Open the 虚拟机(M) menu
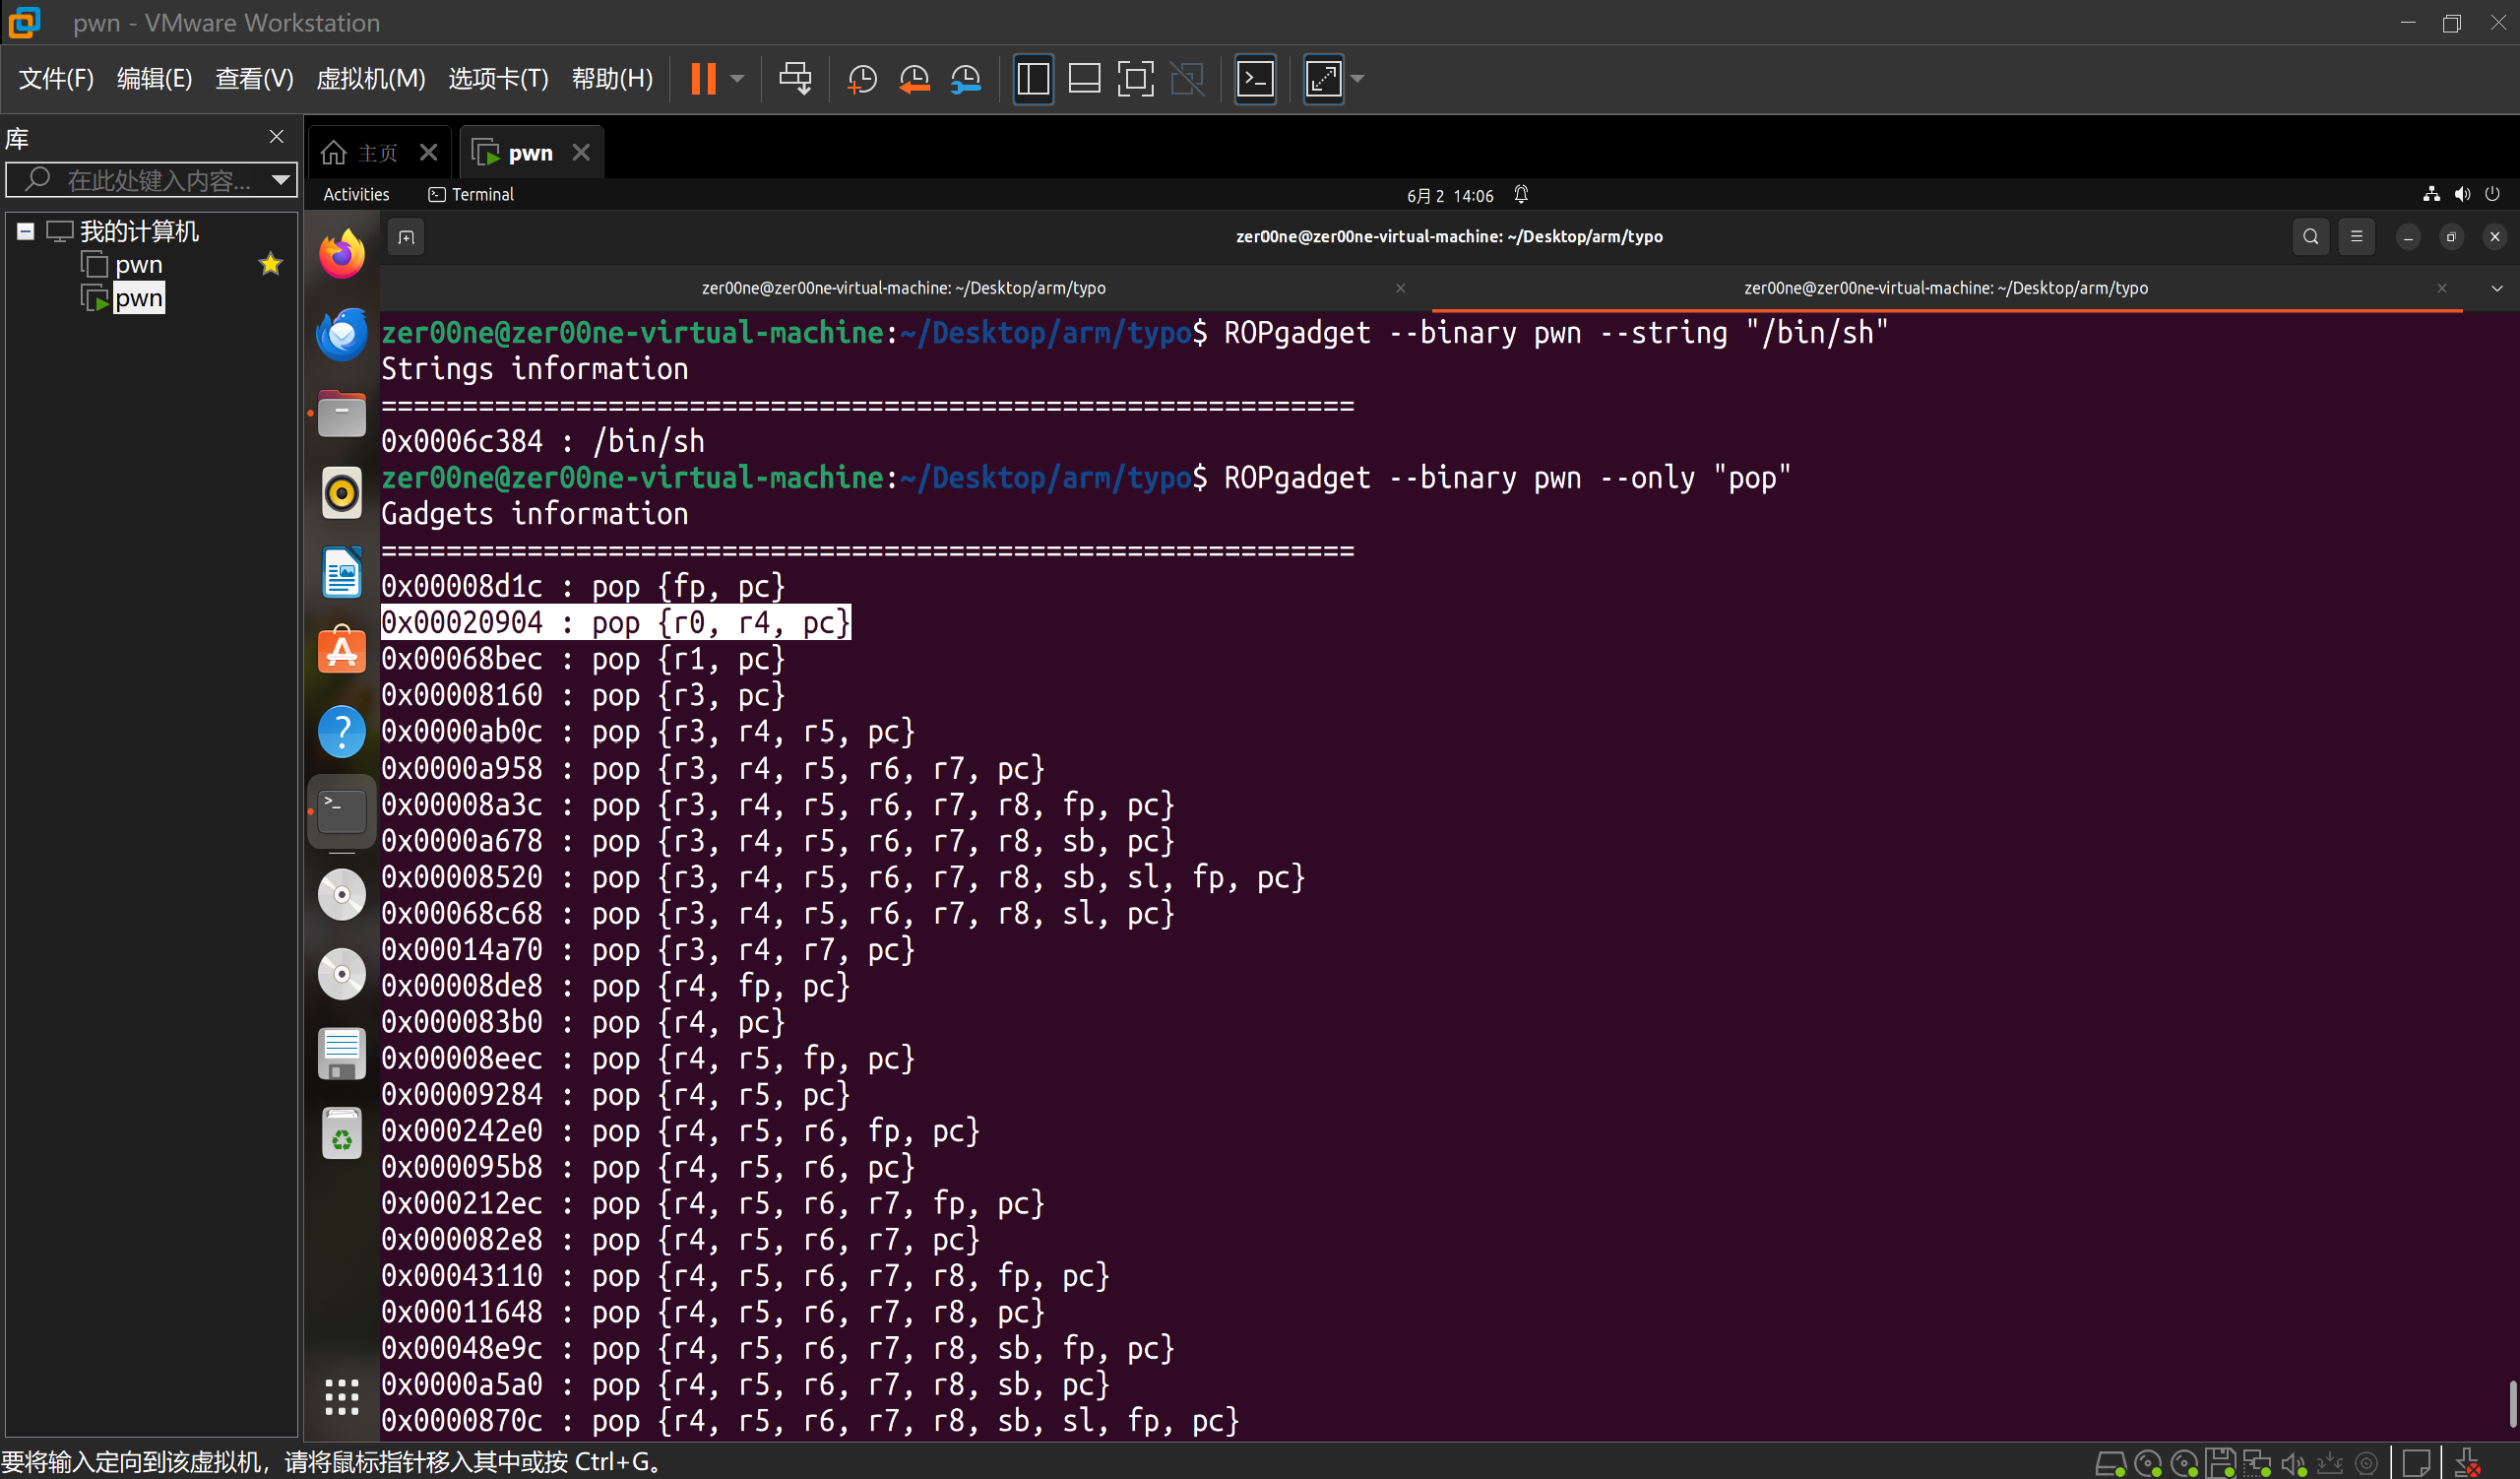Image resolution: width=2520 pixels, height=1479 pixels. (370, 78)
